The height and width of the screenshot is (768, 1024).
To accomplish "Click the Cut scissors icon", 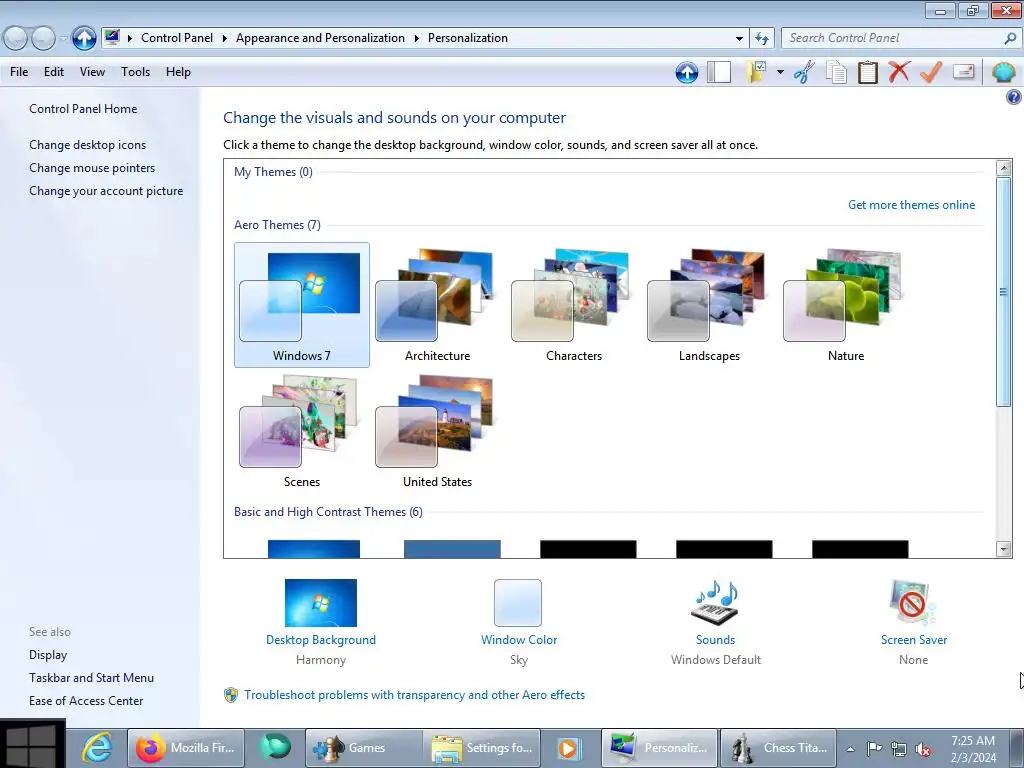I will coord(804,72).
